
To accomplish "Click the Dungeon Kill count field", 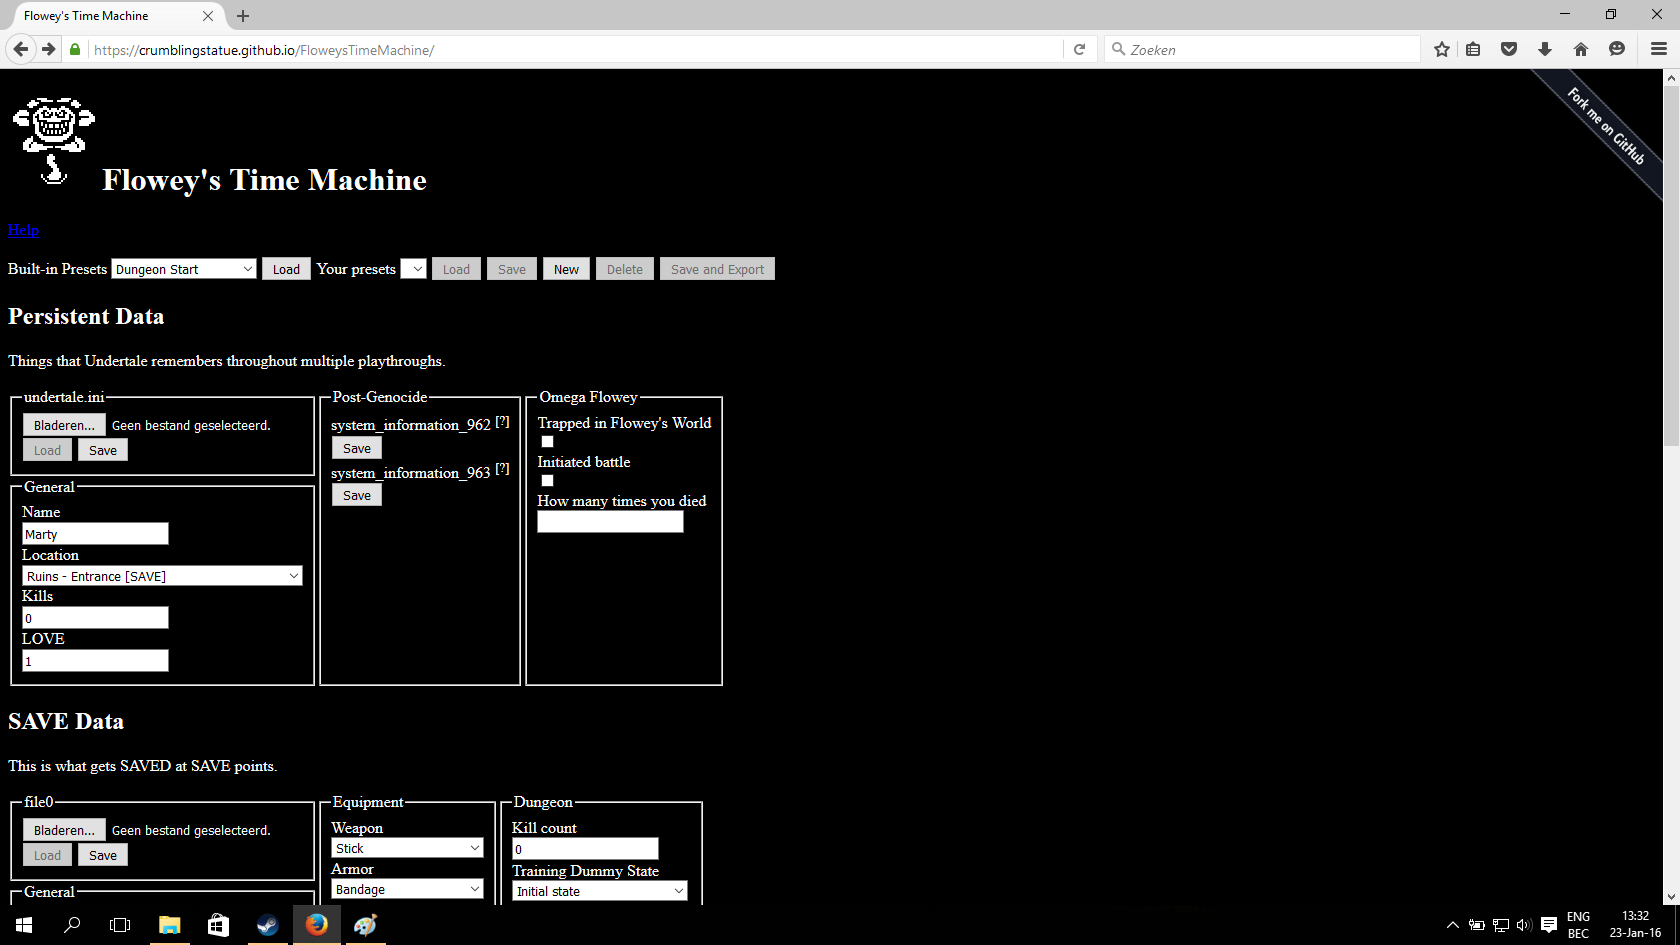I will pyautogui.click(x=585, y=849).
